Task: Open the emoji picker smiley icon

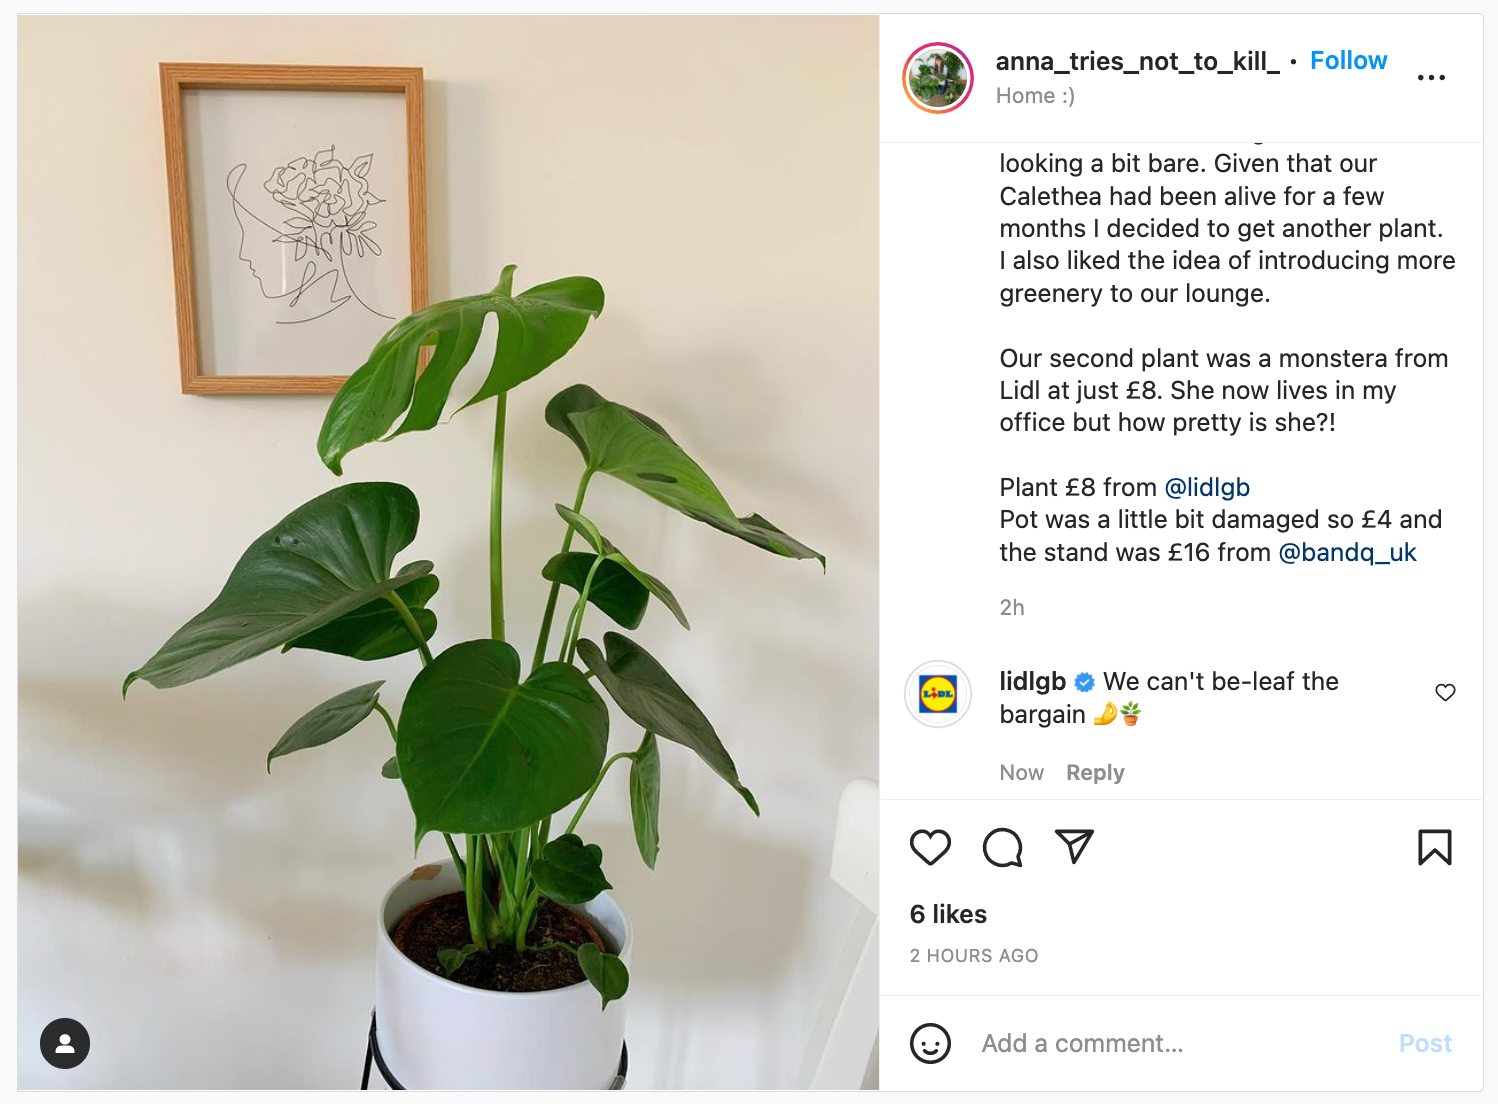Action: point(930,1043)
